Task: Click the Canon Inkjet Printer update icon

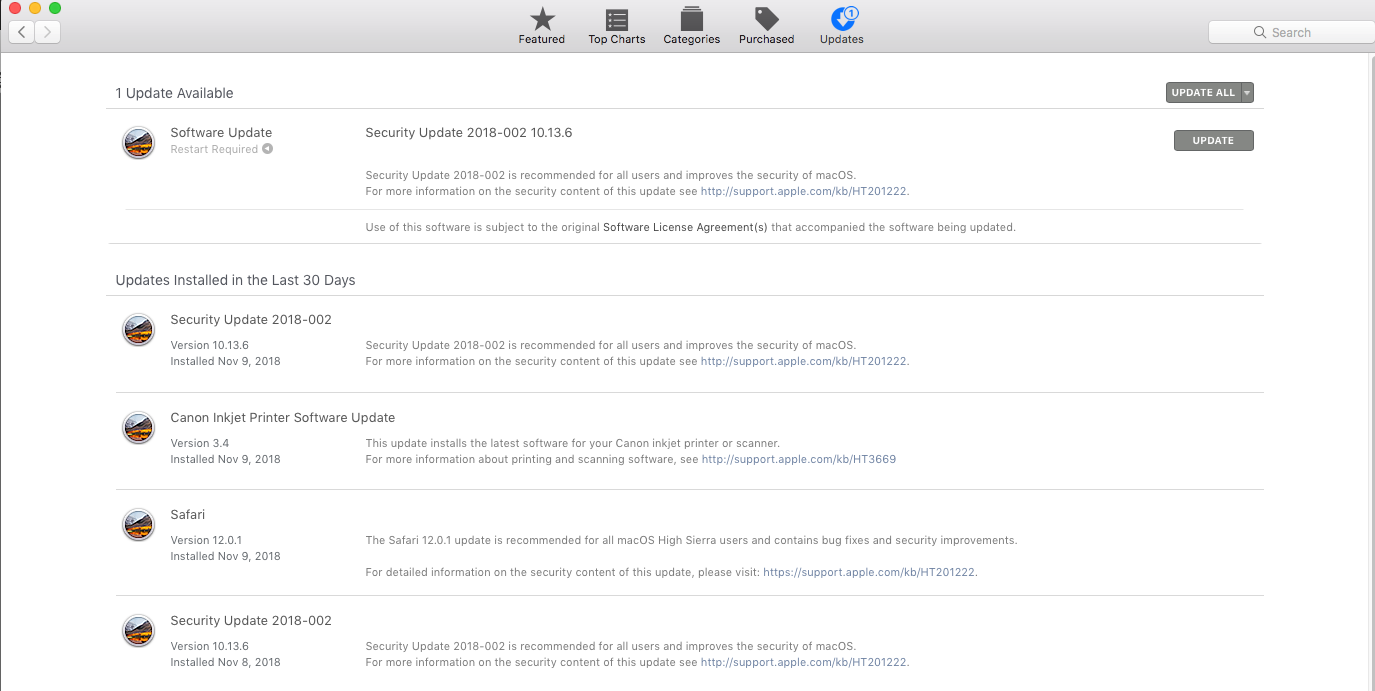Action: click(x=138, y=428)
